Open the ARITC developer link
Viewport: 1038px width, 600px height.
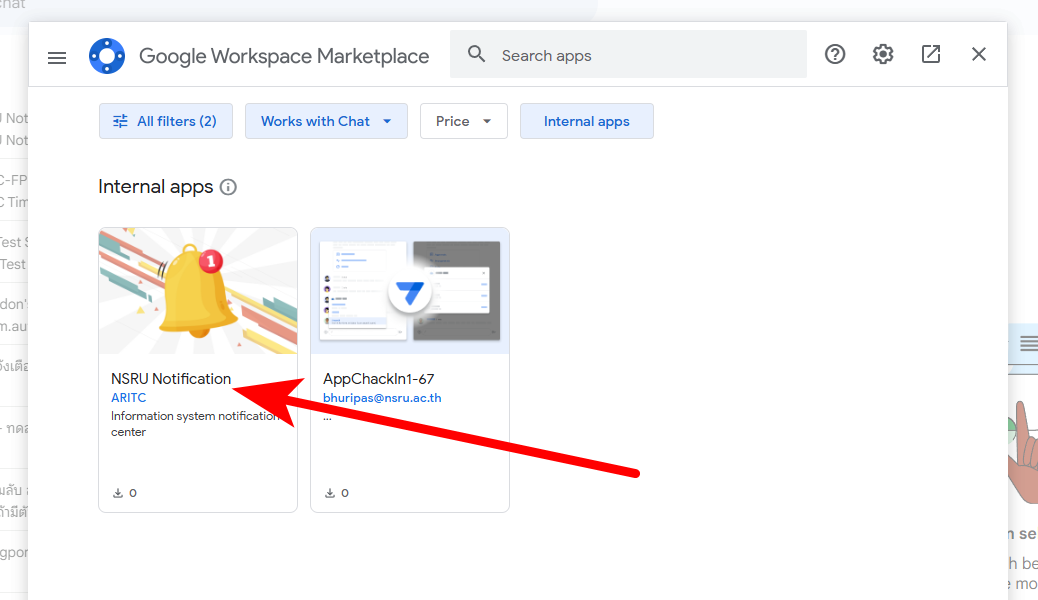coord(128,398)
